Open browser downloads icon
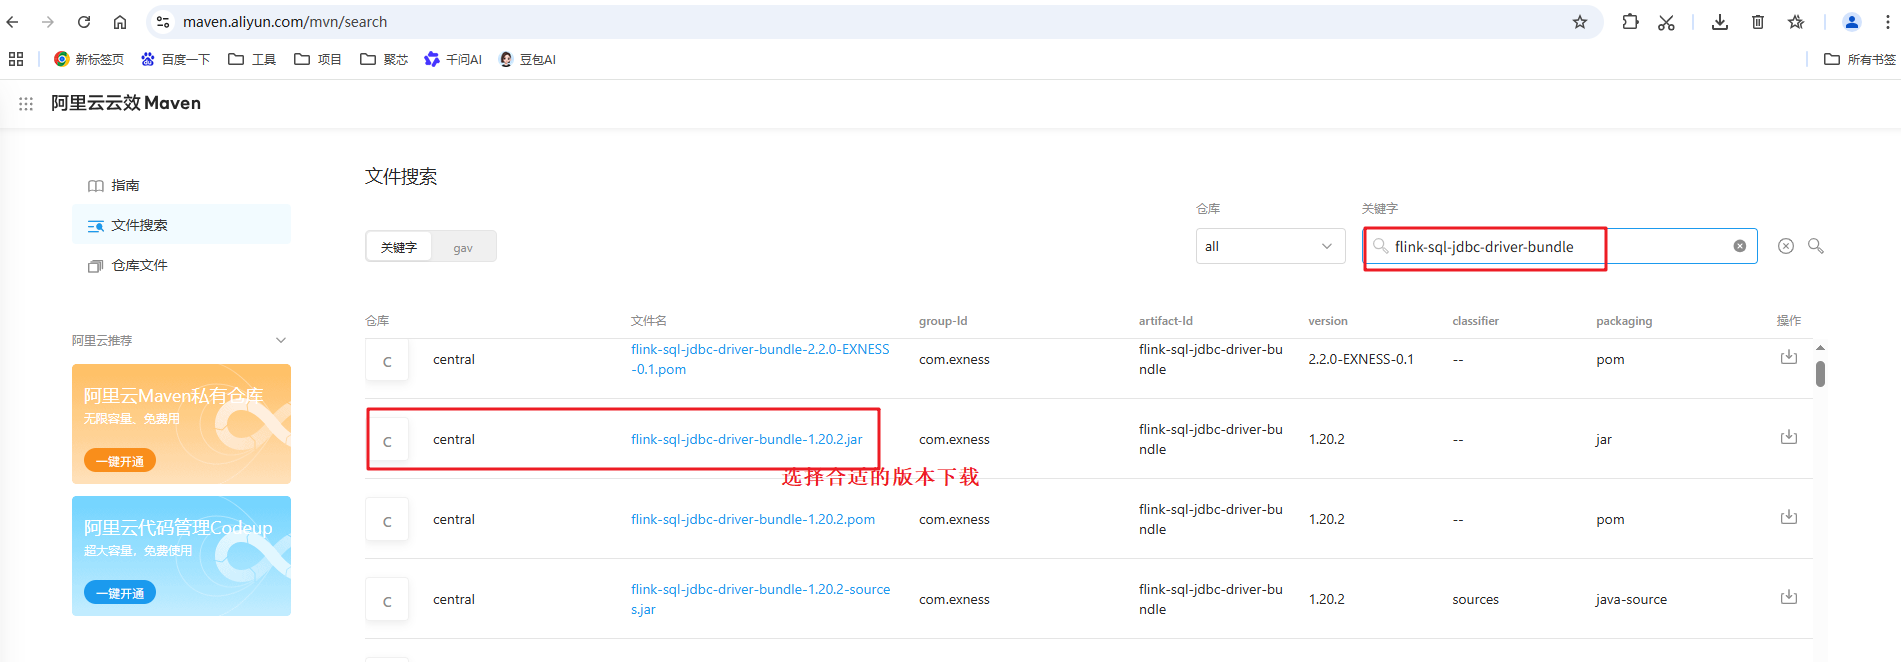Screen dimensions: 1901x662 [x=1720, y=22]
